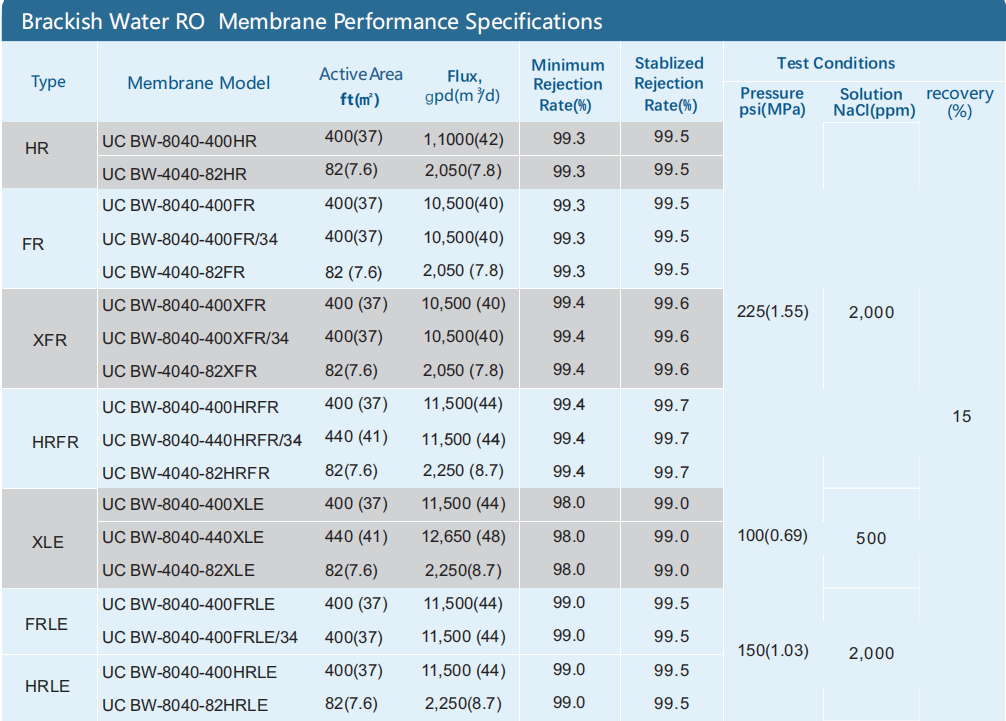
Task: Select the 'Stablized Rejection Rate(%)' header
Action: tap(669, 84)
